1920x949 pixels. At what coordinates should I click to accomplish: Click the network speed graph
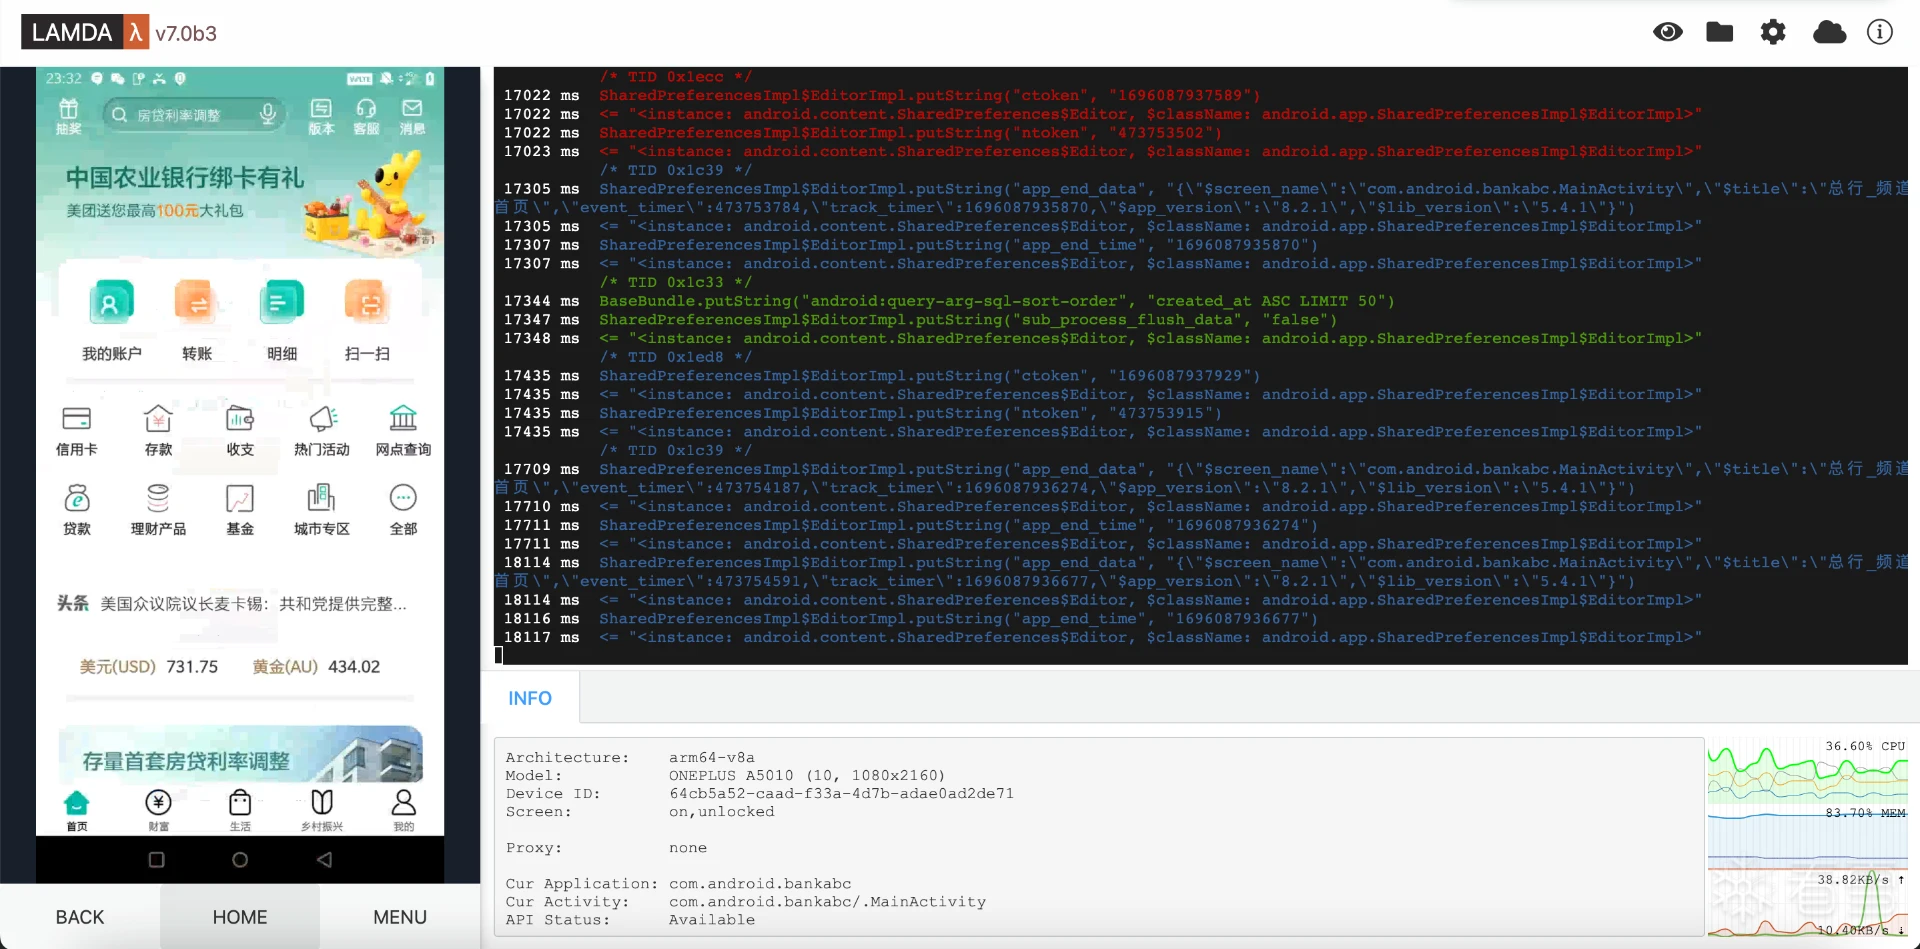pyautogui.click(x=1807, y=904)
